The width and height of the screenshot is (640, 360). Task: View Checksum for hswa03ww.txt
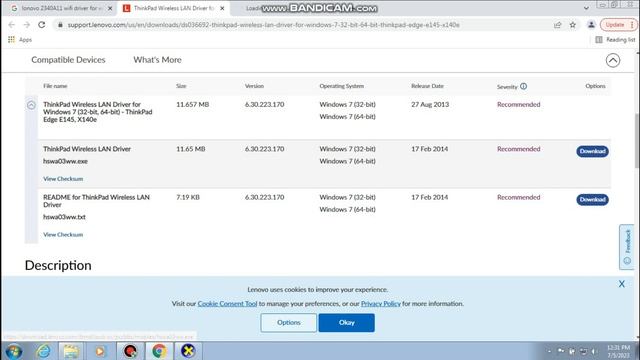(x=63, y=235)
